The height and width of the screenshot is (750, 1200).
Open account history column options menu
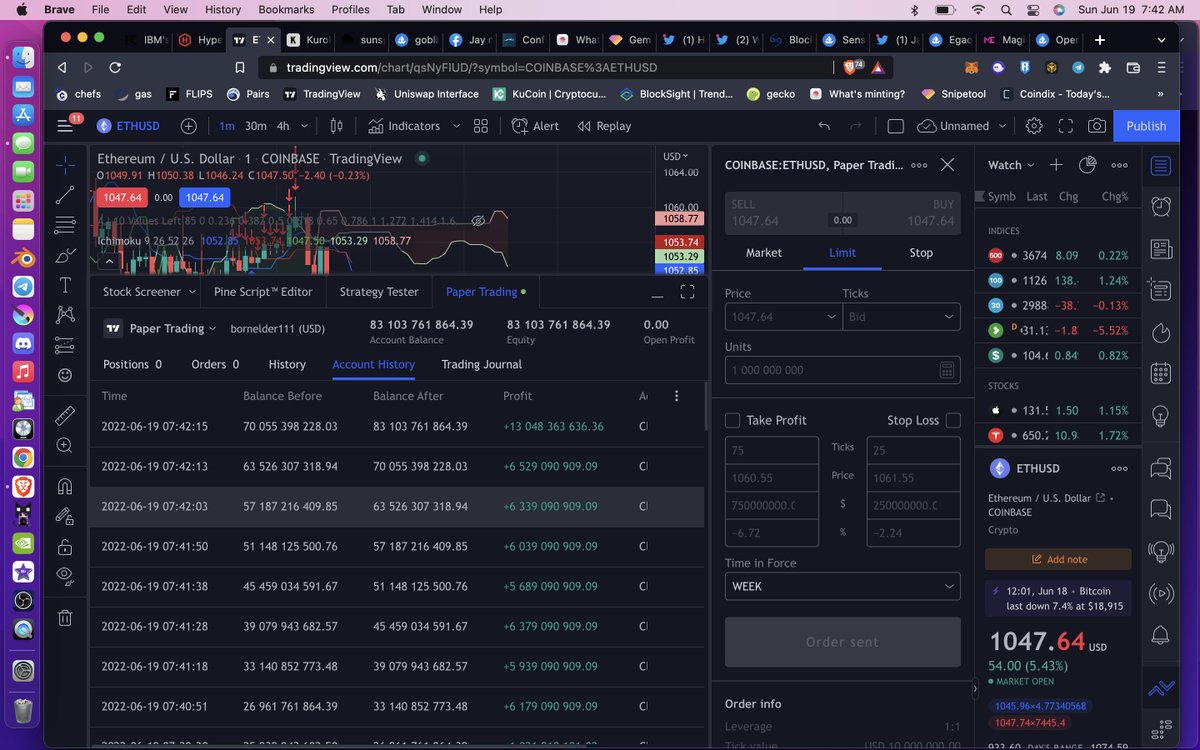pos(677,396)
